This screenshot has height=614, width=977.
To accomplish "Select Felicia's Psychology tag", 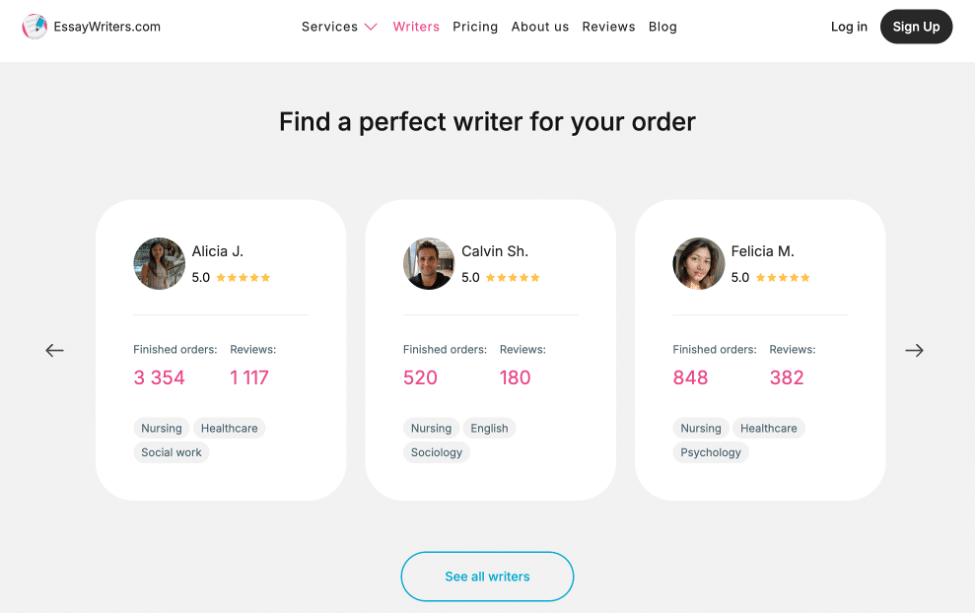I will [x=711, y=453].
